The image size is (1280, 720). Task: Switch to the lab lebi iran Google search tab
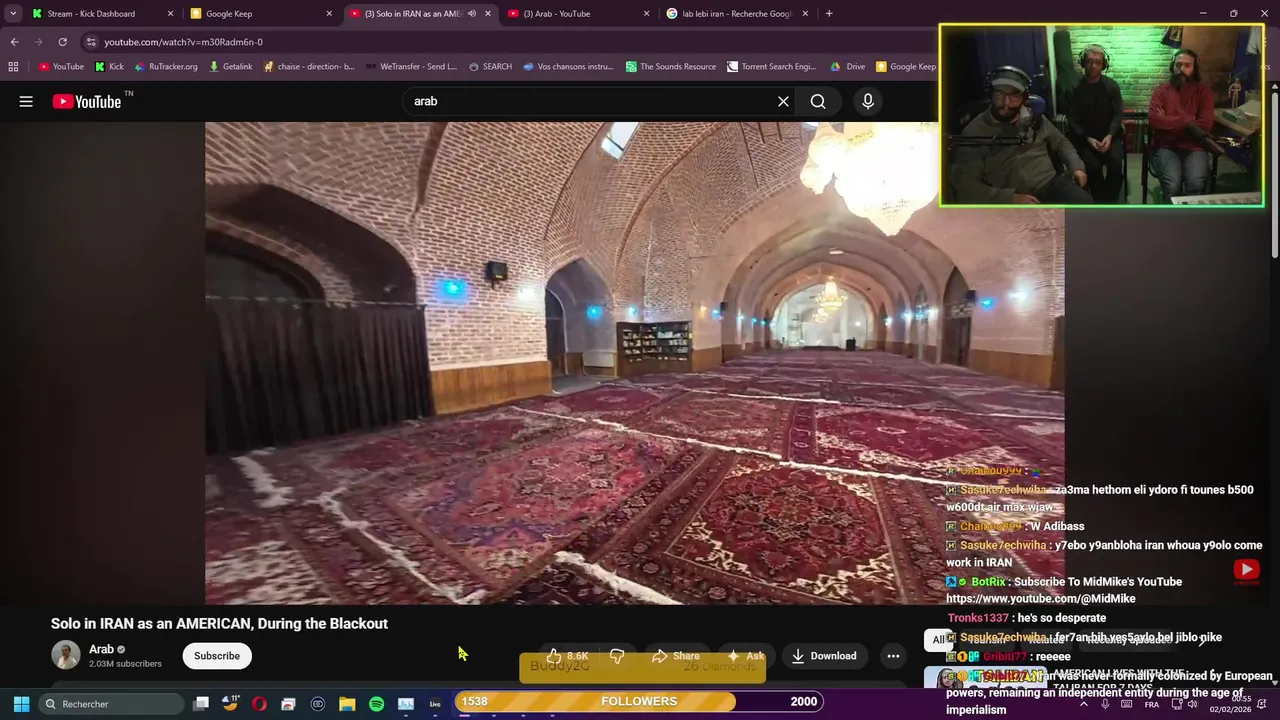[737, 14]
